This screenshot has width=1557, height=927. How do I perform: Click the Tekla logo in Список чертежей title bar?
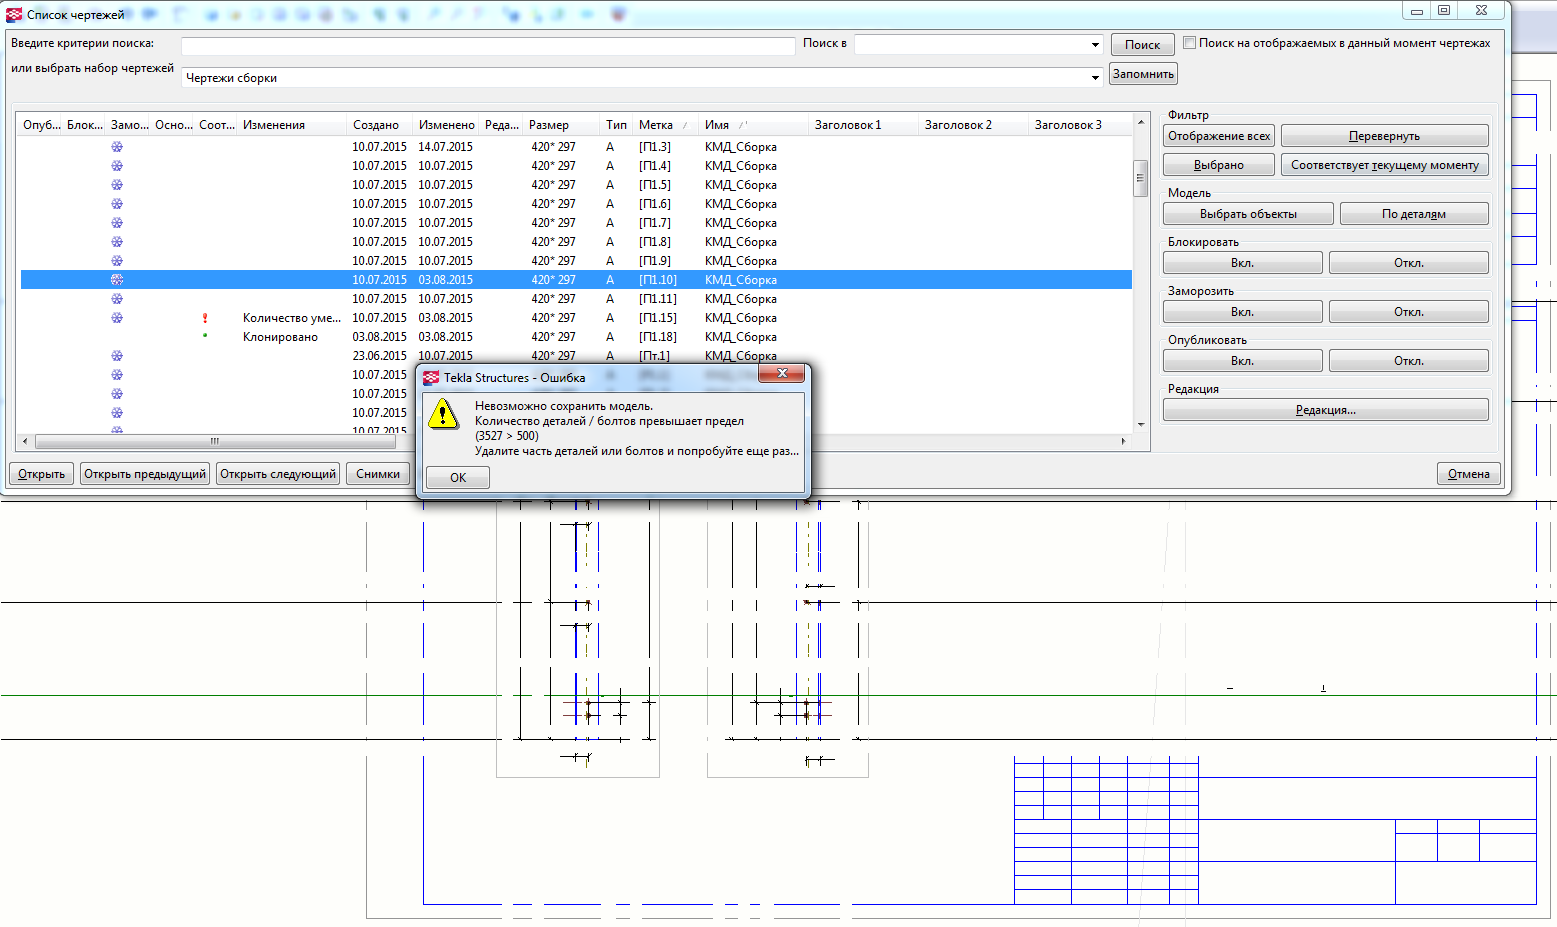(14, 14)
